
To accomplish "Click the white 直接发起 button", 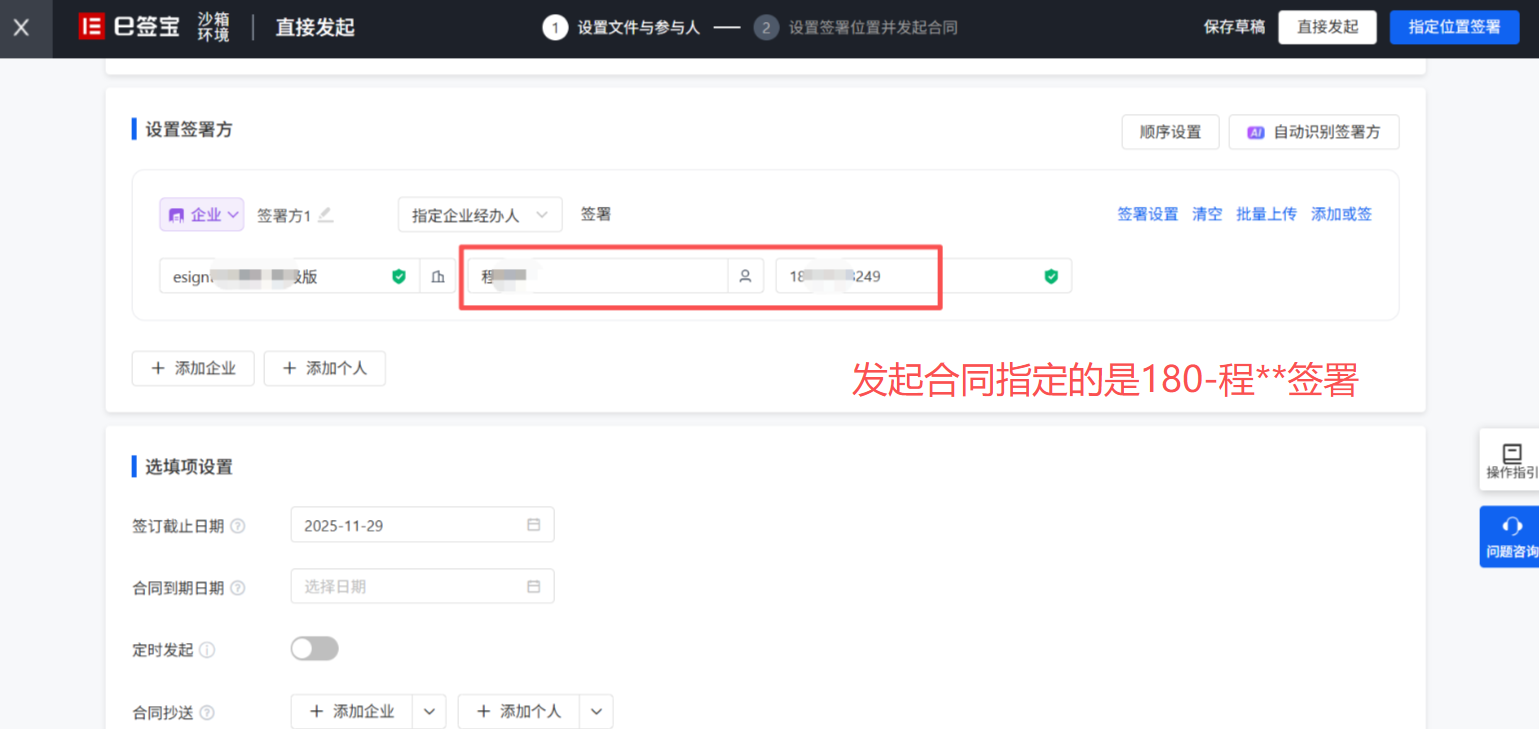I will tap(1328, 27).
